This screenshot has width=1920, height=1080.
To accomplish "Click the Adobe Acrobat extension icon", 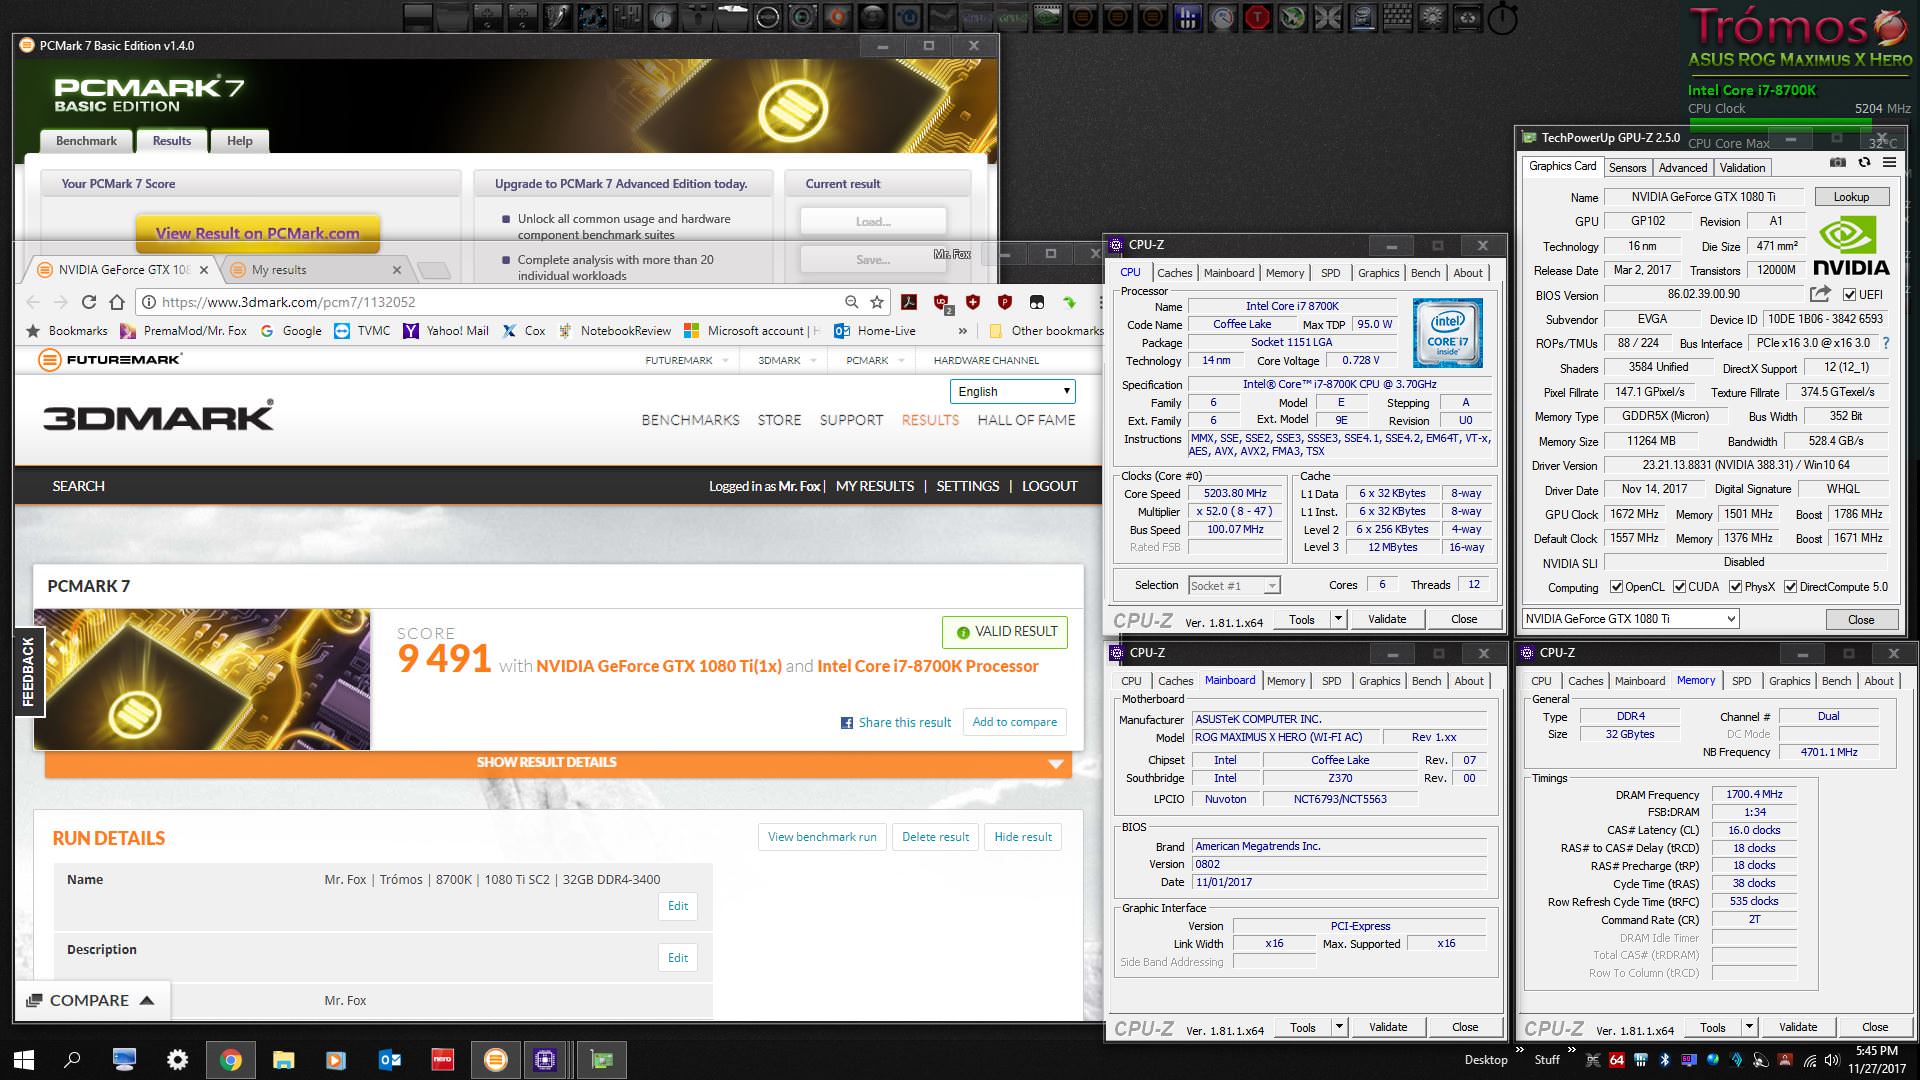I will [909, 302].
